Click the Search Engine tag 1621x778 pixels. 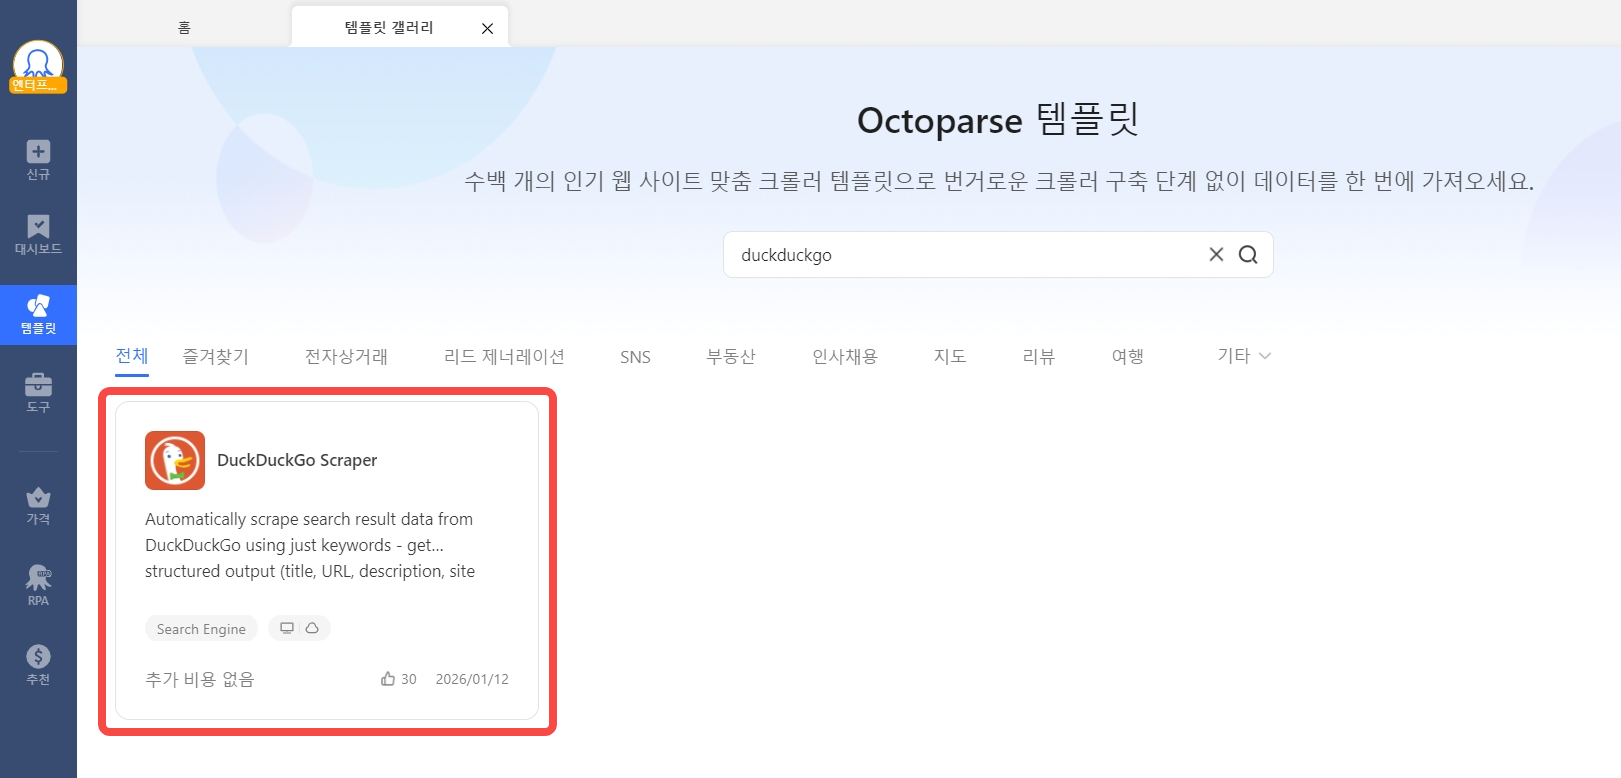[x=201, y=629]
